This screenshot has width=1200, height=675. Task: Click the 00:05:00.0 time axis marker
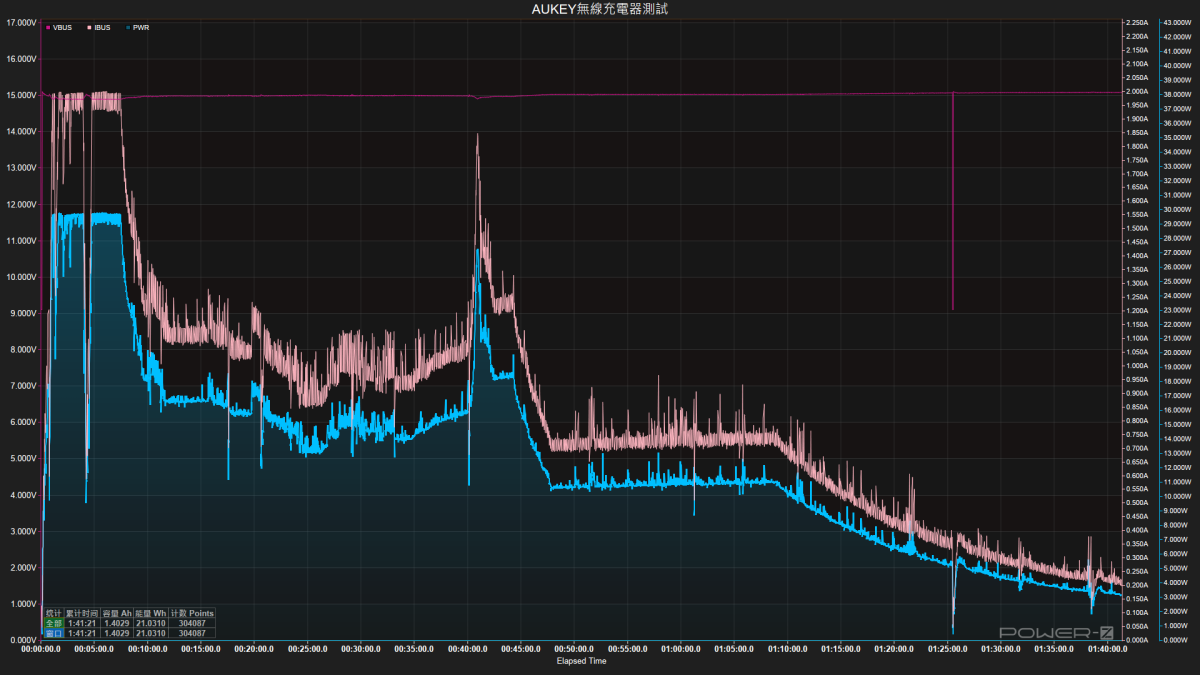coord(93,648)
